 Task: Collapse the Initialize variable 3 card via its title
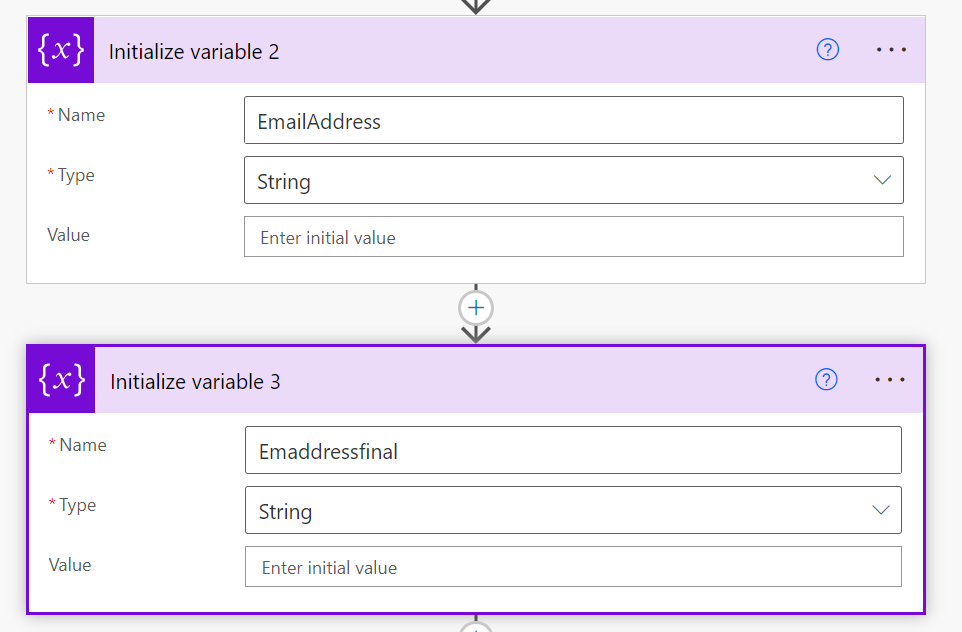195,381
